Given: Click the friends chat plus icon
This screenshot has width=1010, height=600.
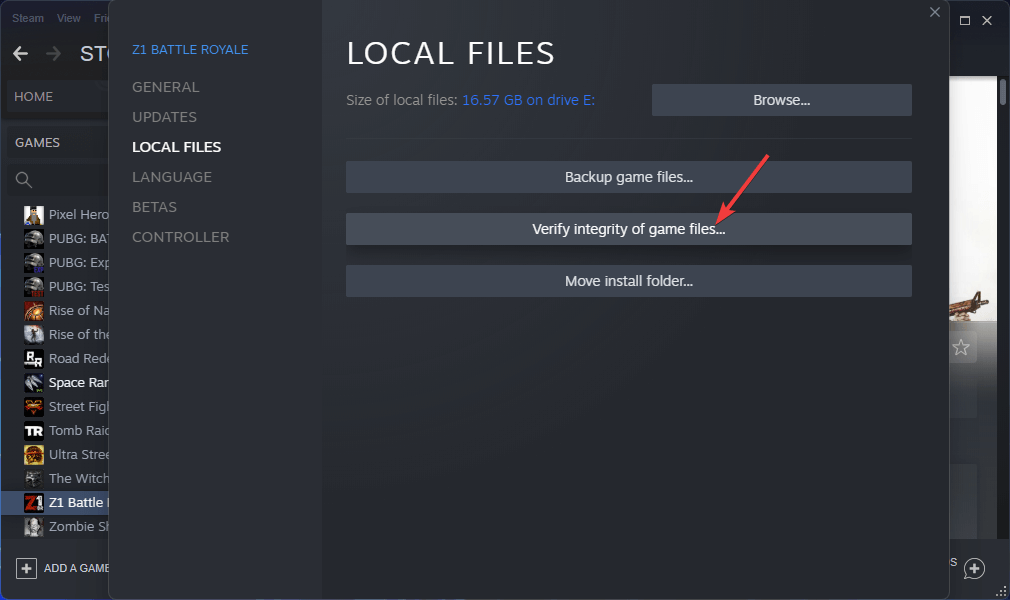Looking at the screenshot, I should pyautogui.click(x=974, y=568).
